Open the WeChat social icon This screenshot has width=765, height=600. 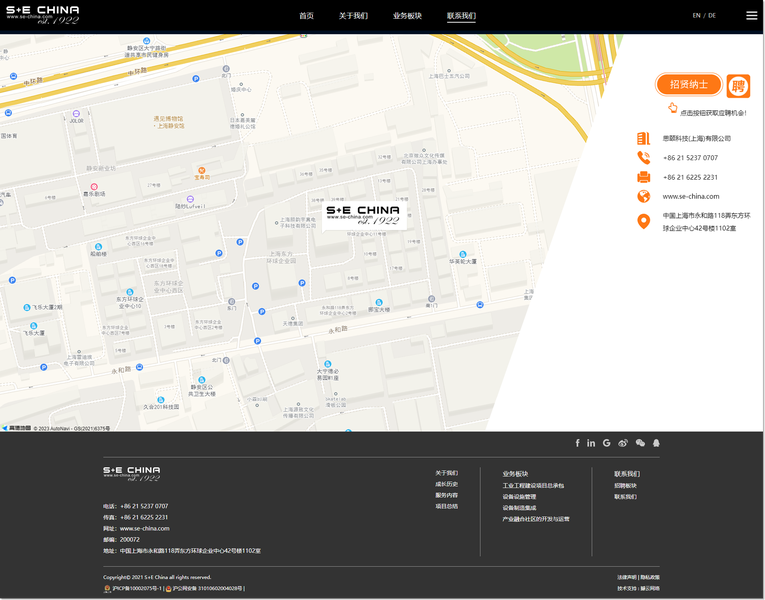[x=640, y=443]
